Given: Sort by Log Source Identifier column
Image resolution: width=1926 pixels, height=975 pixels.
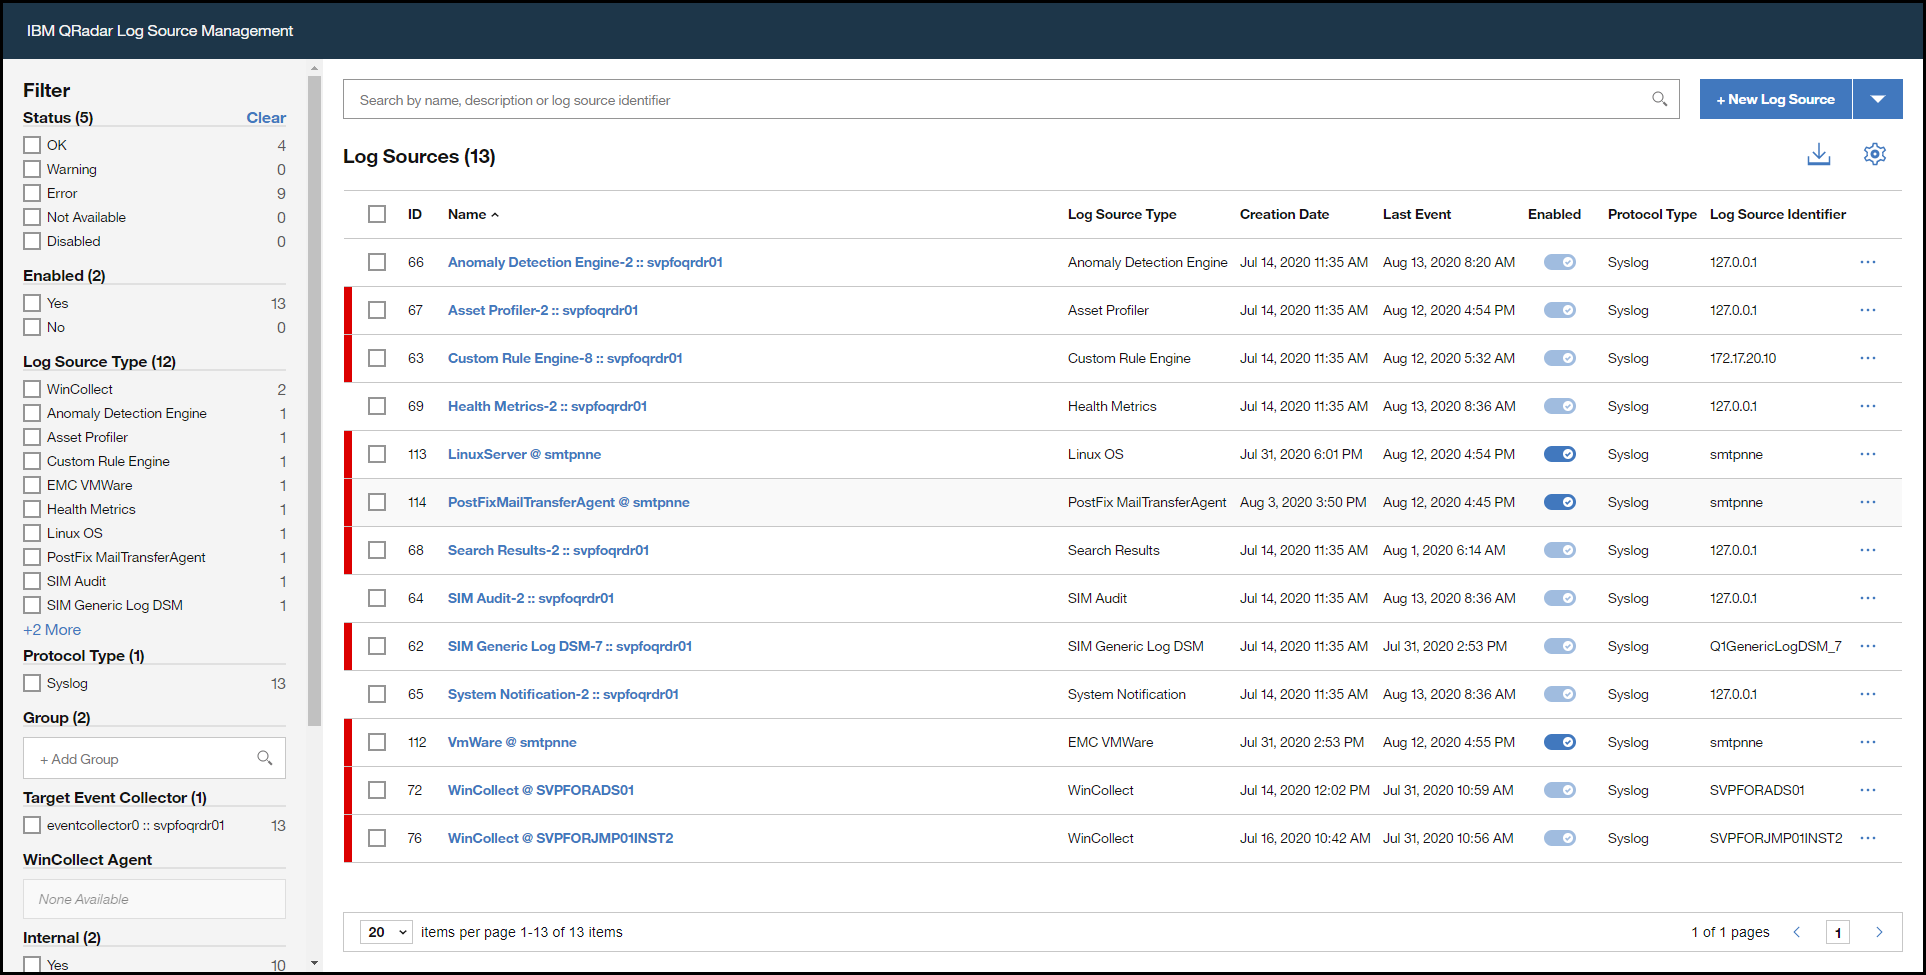Looking at the screenshot, I should pyautogui.click(x=1778, y=214).
